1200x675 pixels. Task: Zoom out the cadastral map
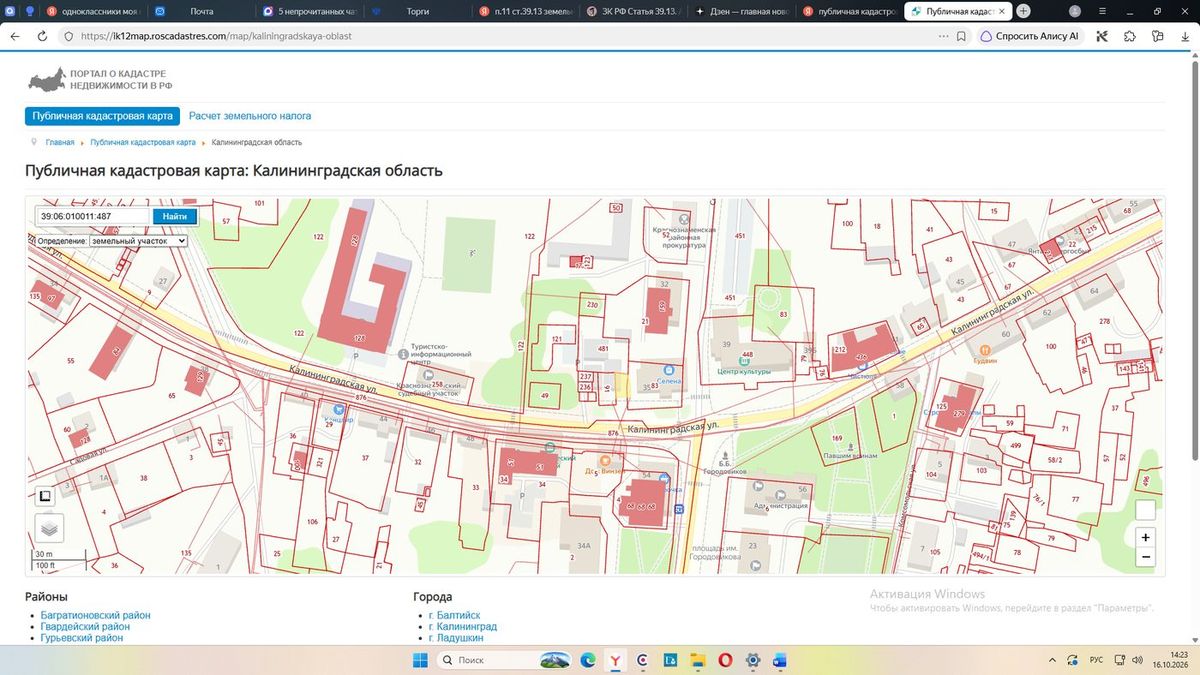1146,557
